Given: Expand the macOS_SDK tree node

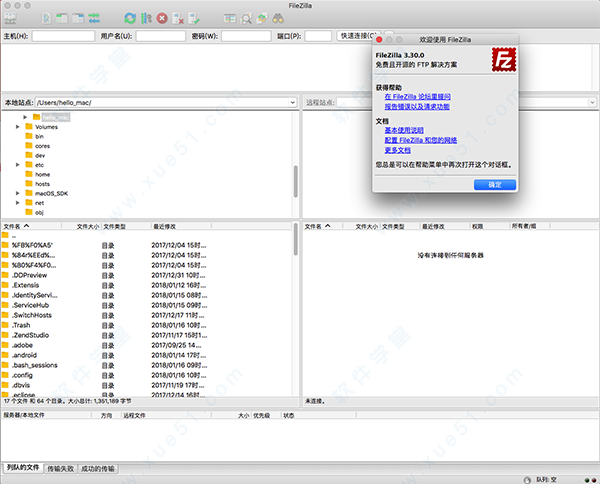Looking at the screenshot, I should [x=18, y=193].
